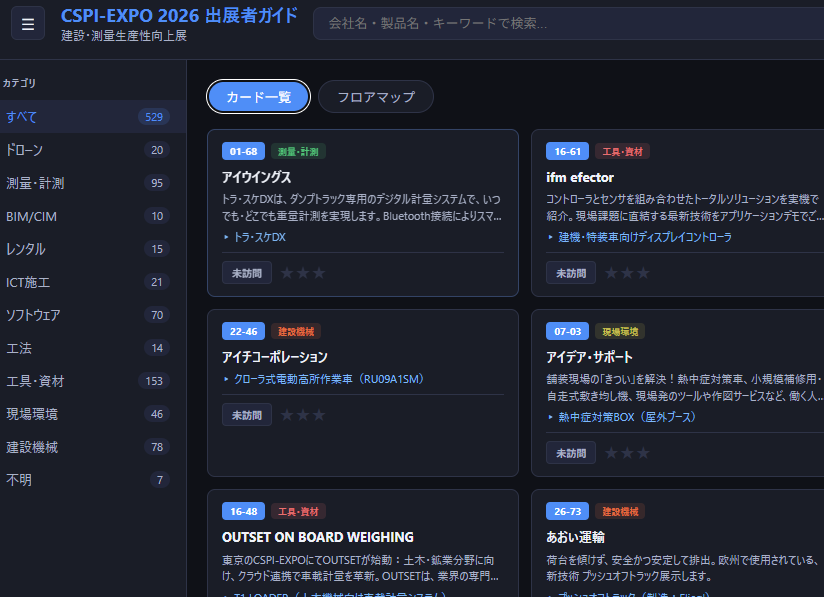Toggle 未訪問 status on アイウイングス card
This screenshot has width=824, height=597.
tap(247, 273)
